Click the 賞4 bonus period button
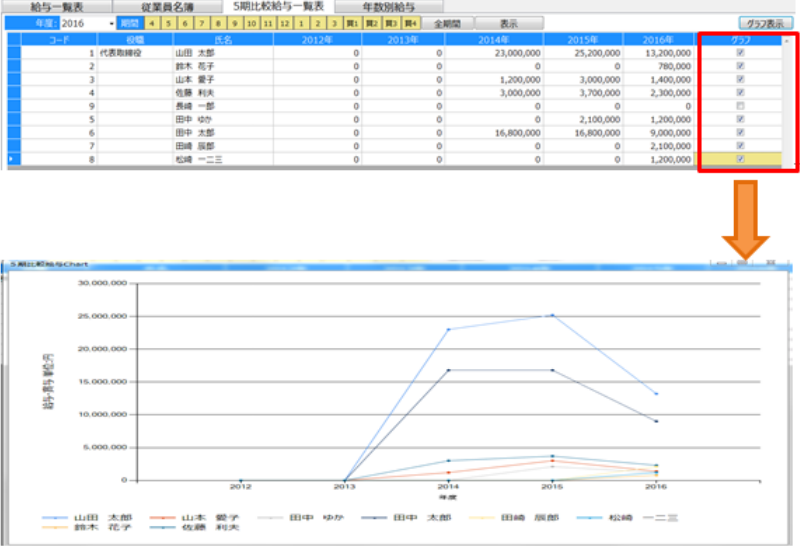 410,23
